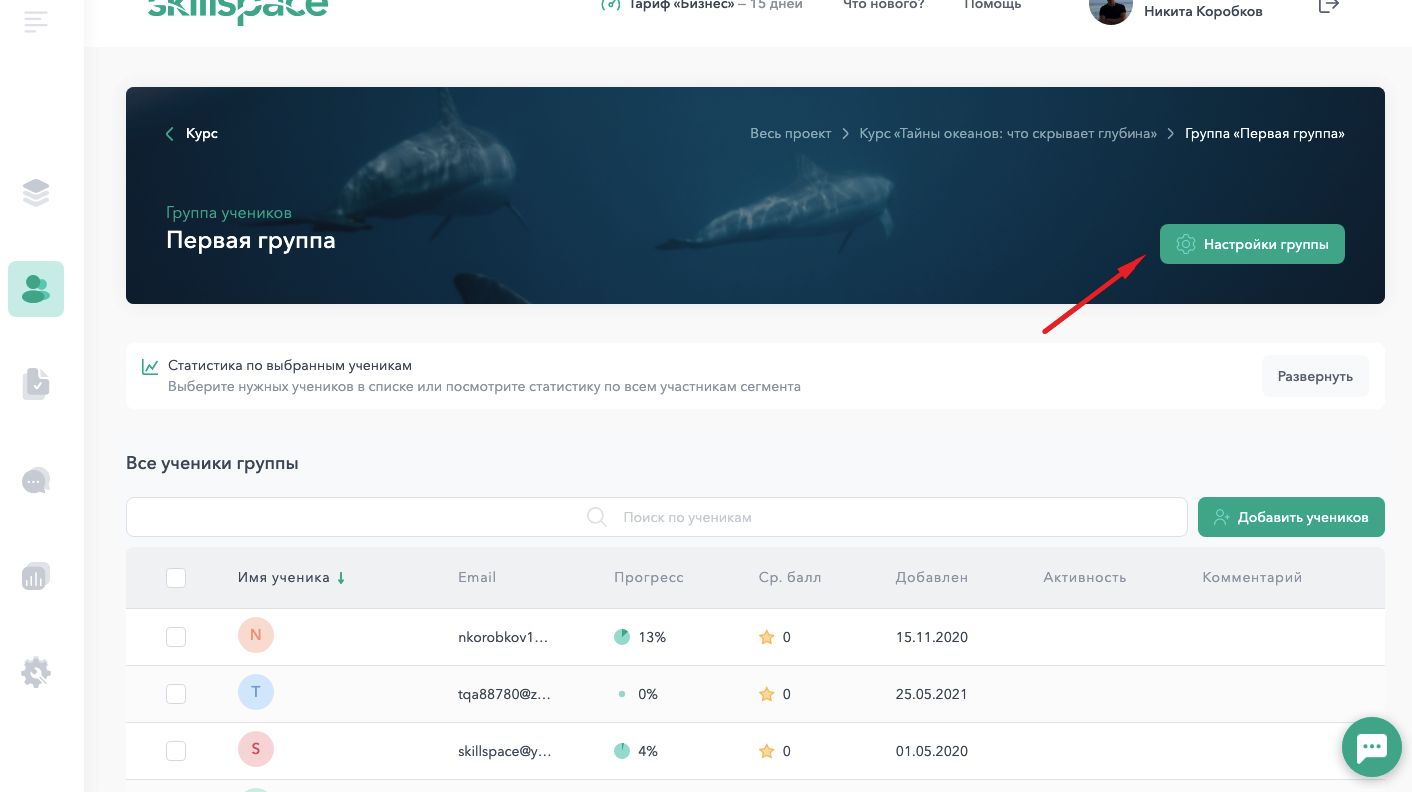Image resolution: width=1412 pixels, height=792 pixels.
Task: Click email tqa88780@z… cell
Action: click(x=505, y=694)
